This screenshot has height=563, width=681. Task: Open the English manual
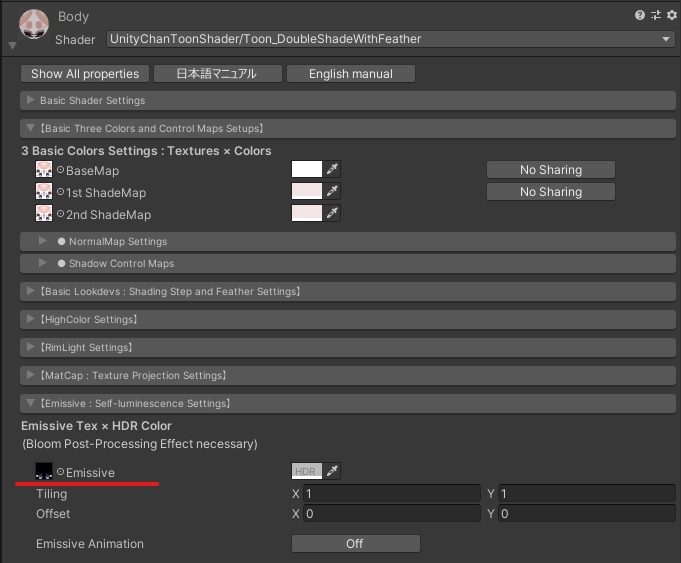tap(350, 74)
